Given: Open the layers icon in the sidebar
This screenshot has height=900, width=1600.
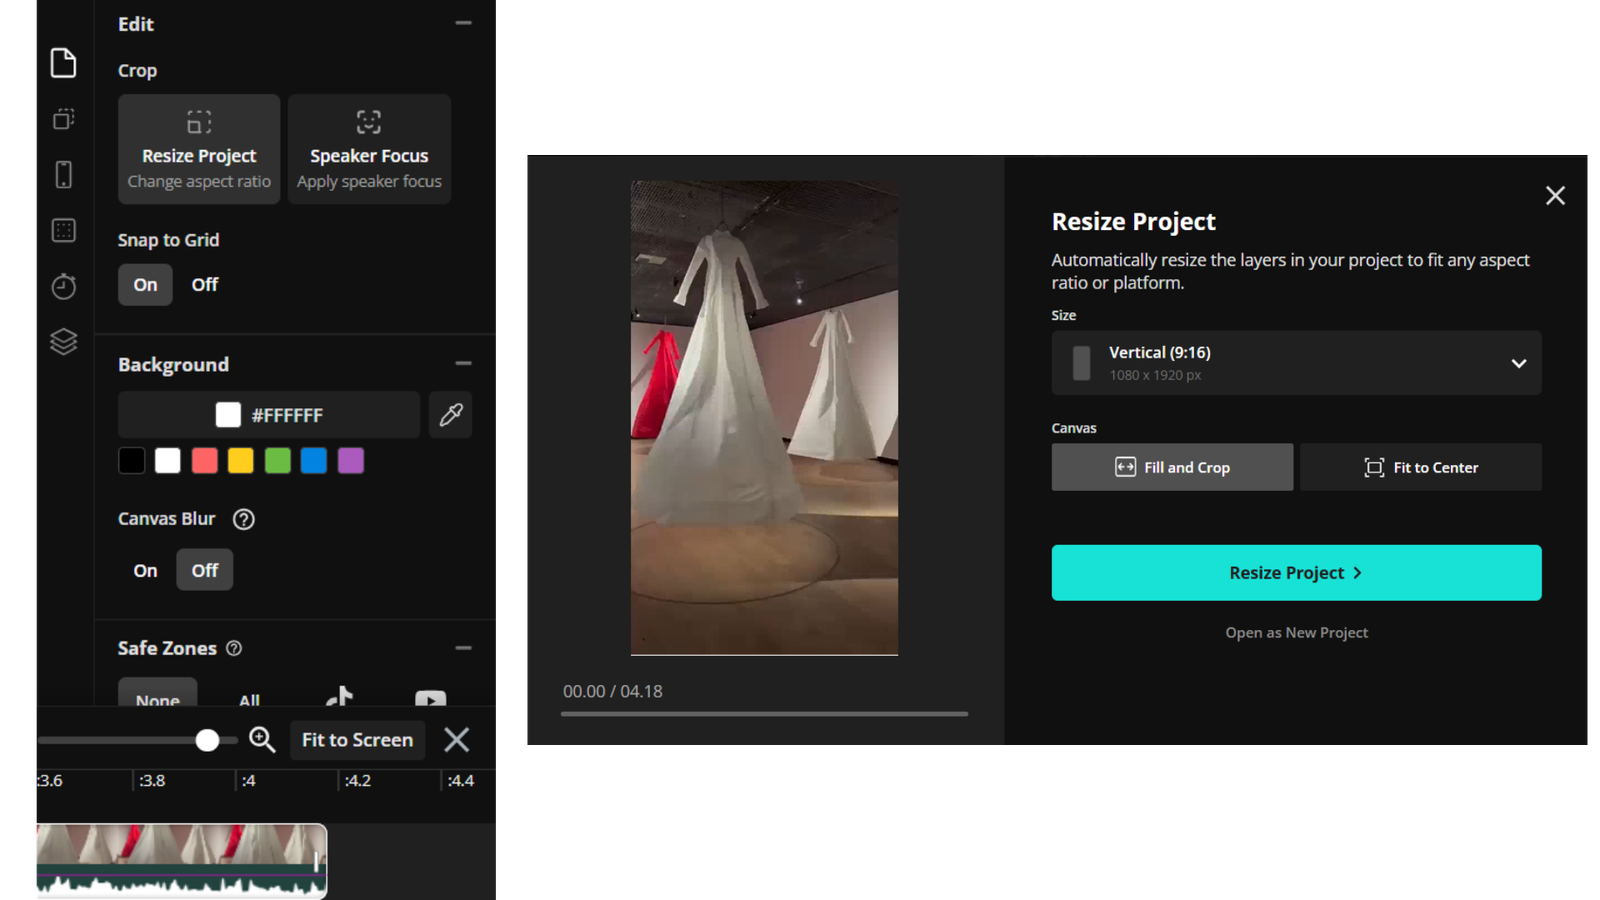Looking at the screenshot, I should 63,341.
